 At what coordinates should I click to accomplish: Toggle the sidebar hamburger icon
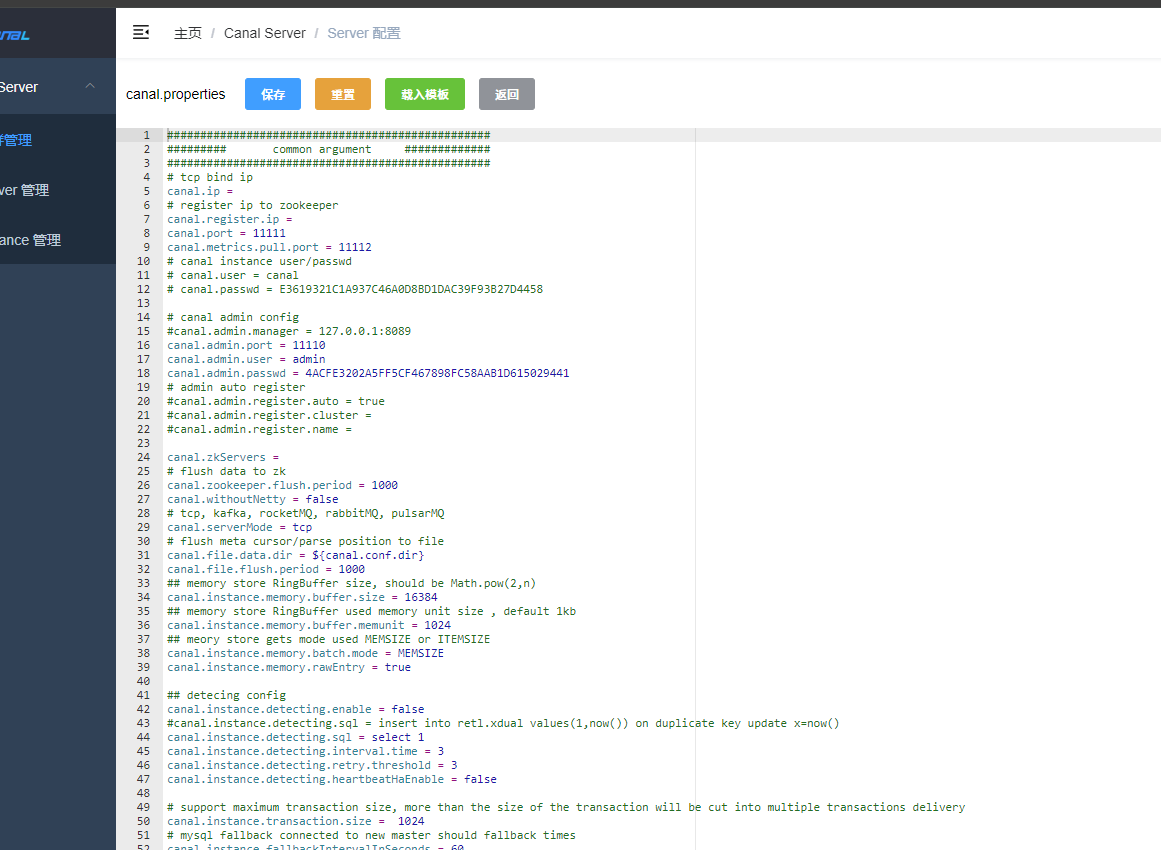point(141,32)
